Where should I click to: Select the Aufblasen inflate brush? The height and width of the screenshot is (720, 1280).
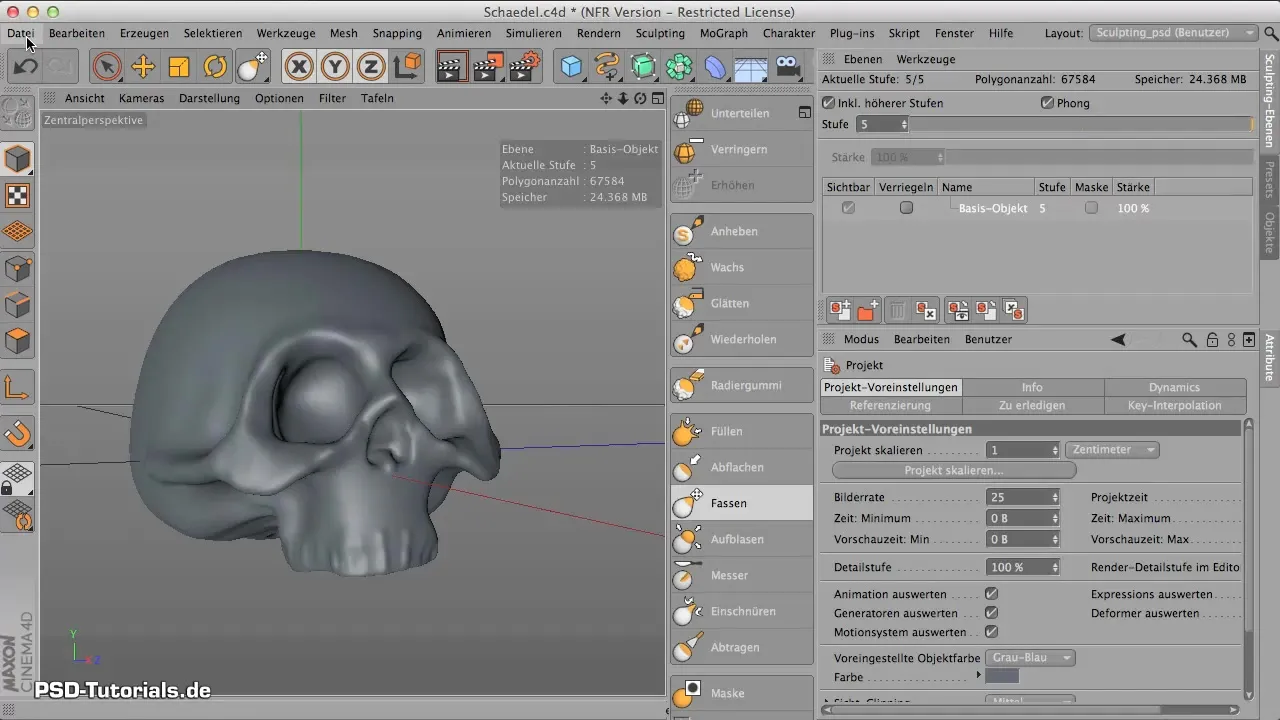741,540
